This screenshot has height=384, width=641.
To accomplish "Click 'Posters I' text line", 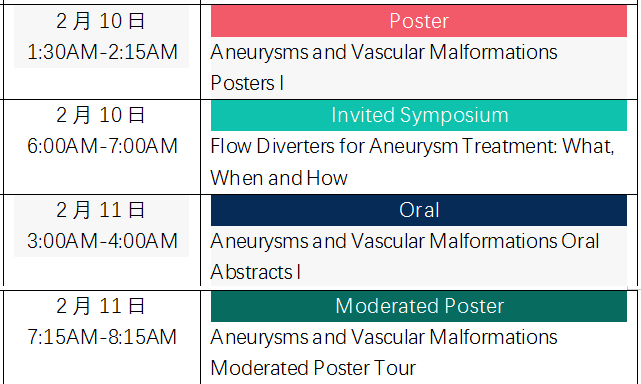I will [247, 83].
